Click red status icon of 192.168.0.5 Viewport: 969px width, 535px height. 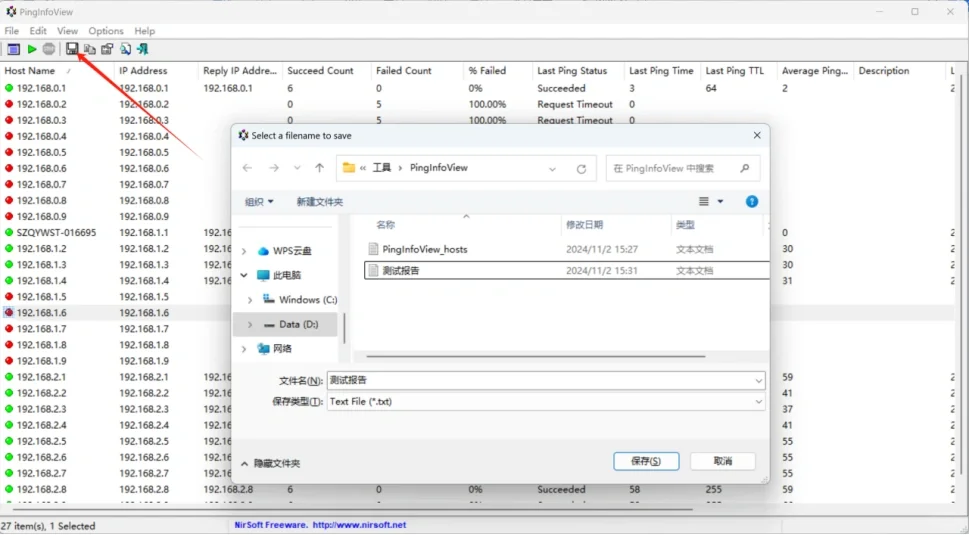tap(9, 153)
